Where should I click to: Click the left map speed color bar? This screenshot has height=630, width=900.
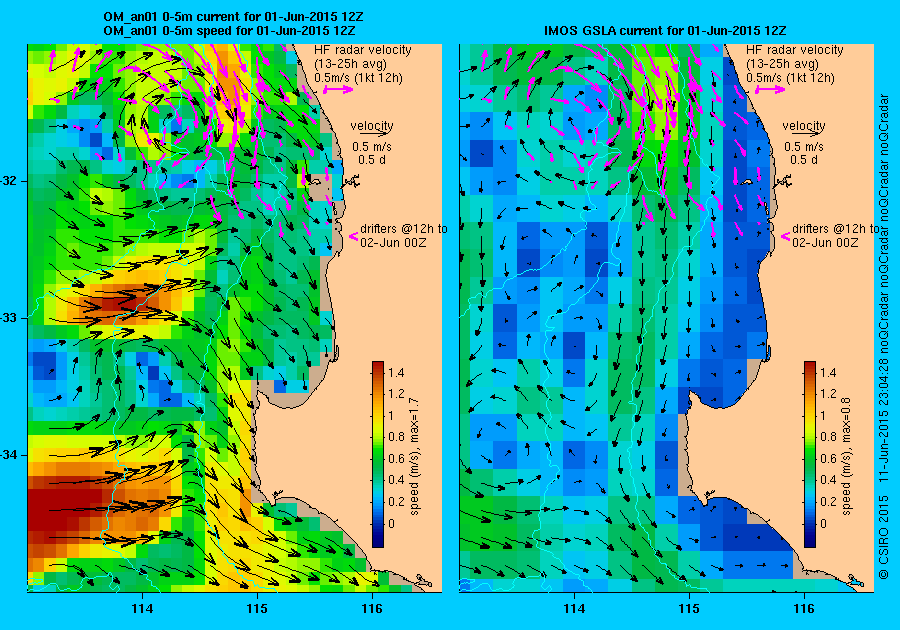(378, 454)
